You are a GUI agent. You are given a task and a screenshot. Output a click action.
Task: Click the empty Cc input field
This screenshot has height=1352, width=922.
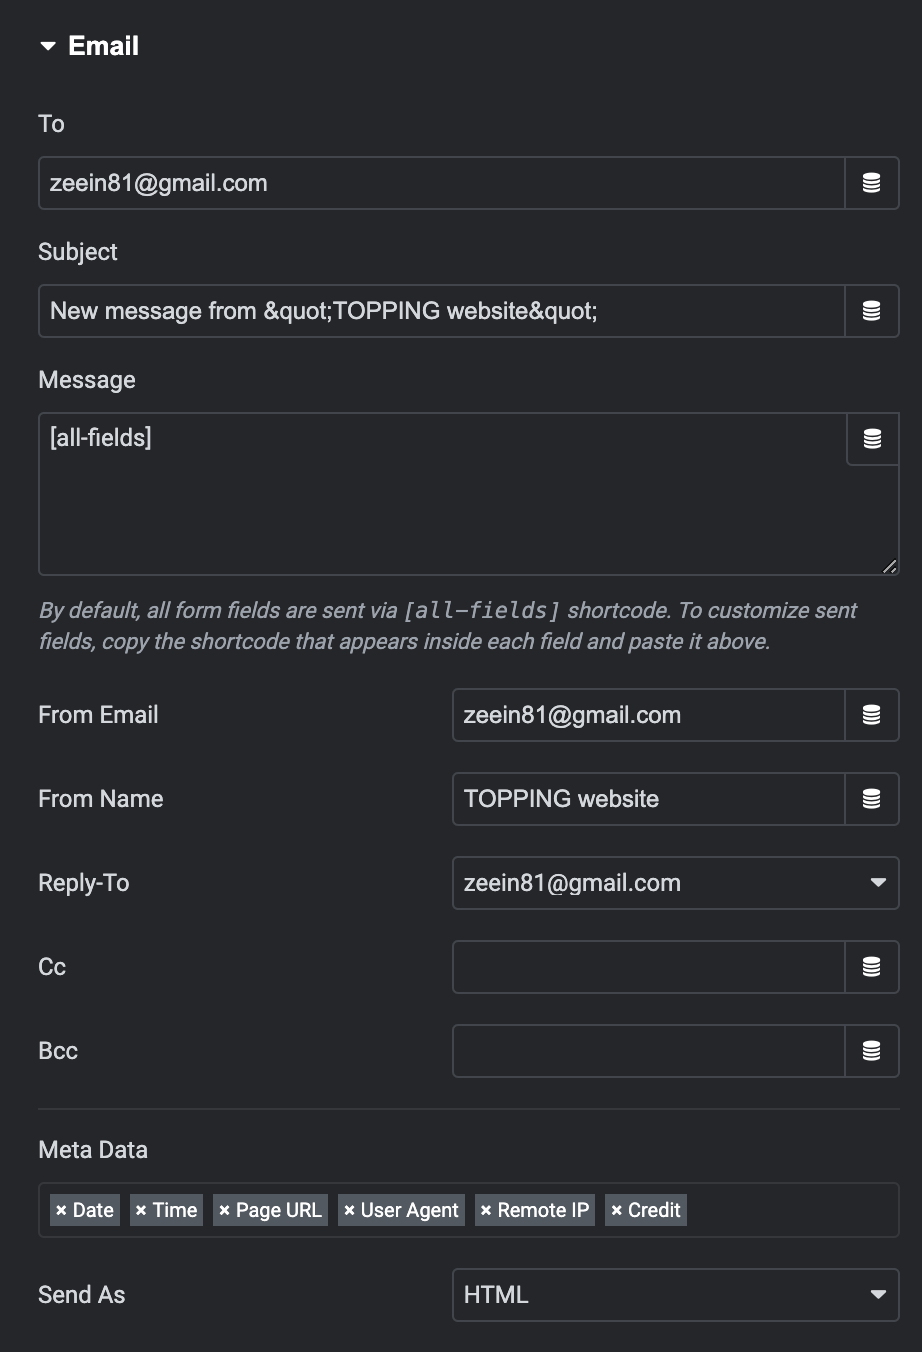[x=649, y=967]
